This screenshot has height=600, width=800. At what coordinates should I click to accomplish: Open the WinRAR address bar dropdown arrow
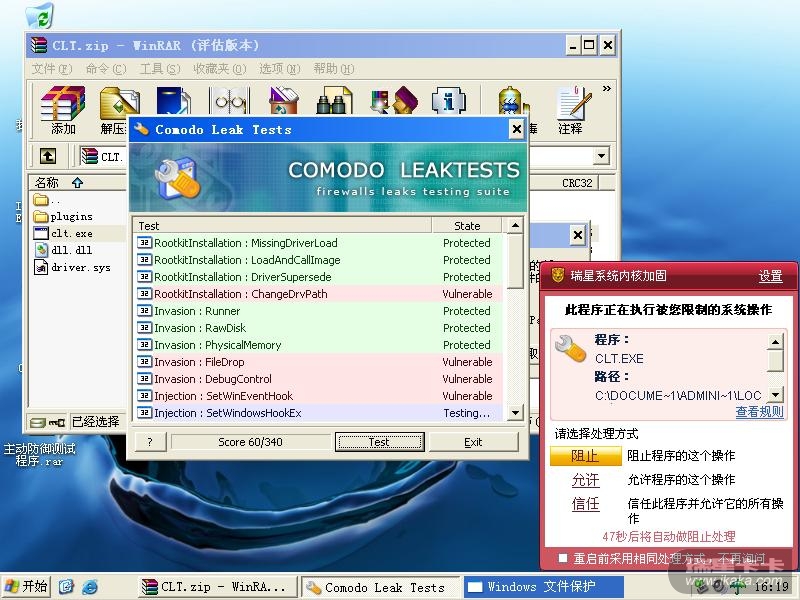click(x=602, y=156)
